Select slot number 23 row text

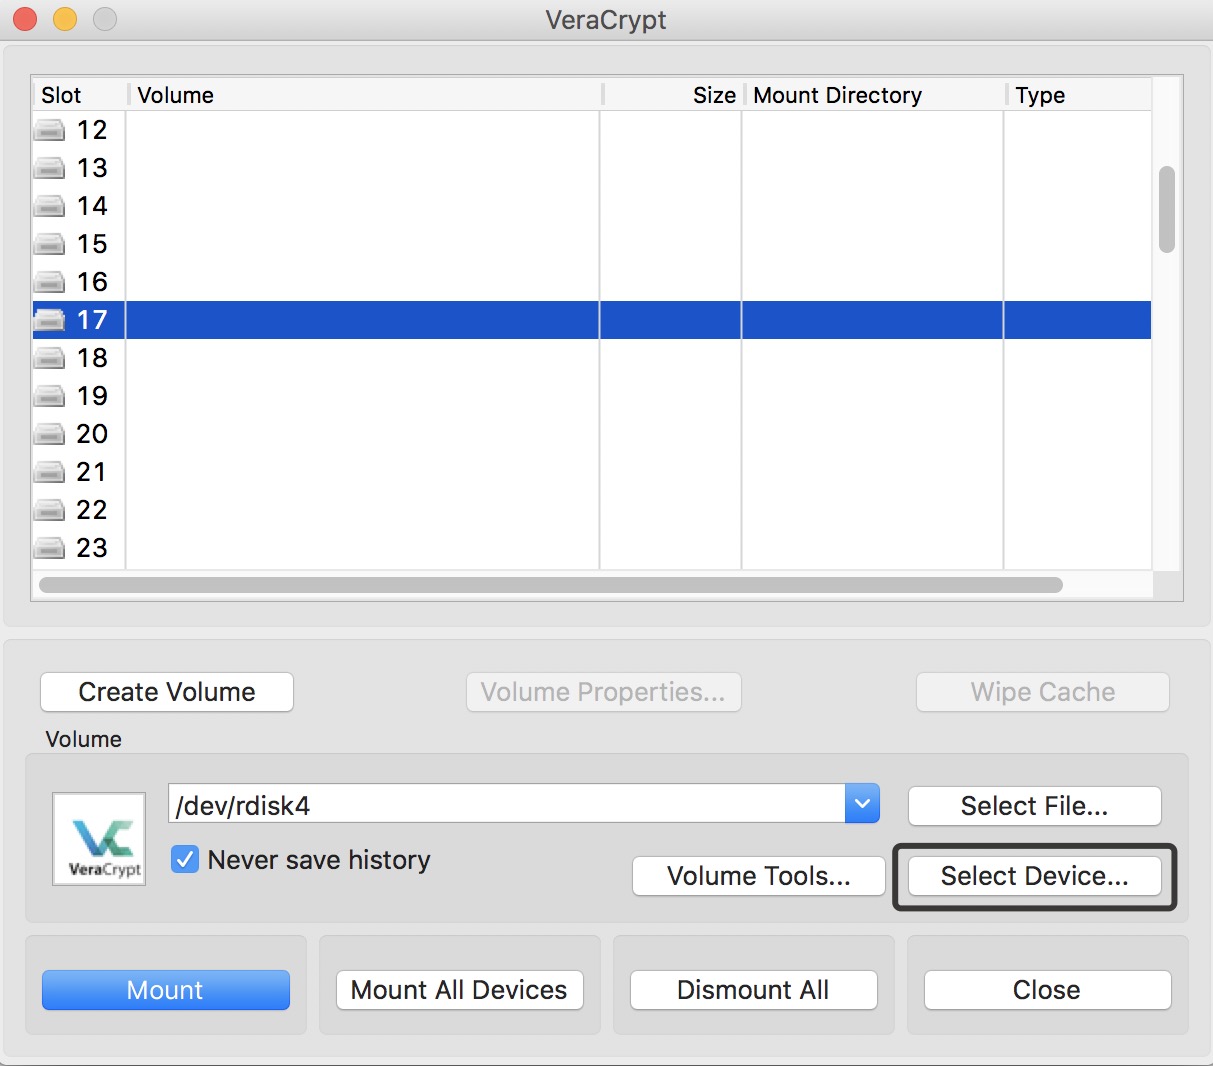[92, 548]
